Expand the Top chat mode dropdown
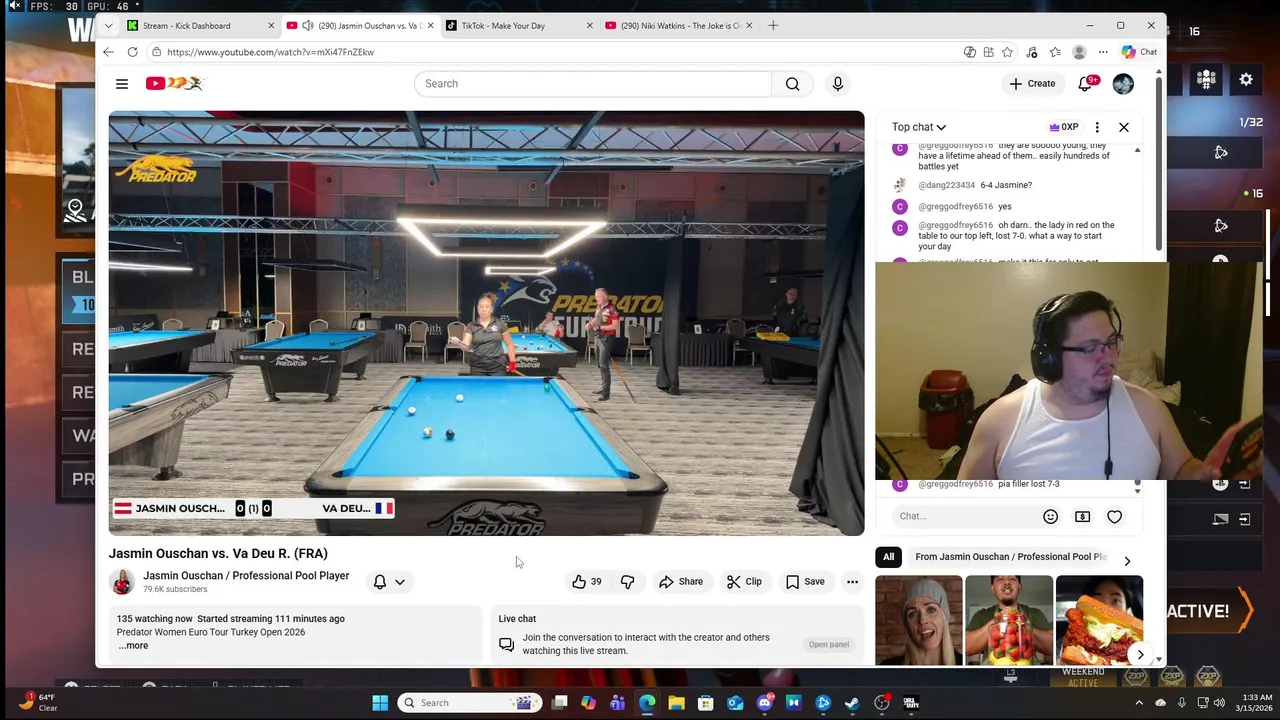 tap(919, 127)
